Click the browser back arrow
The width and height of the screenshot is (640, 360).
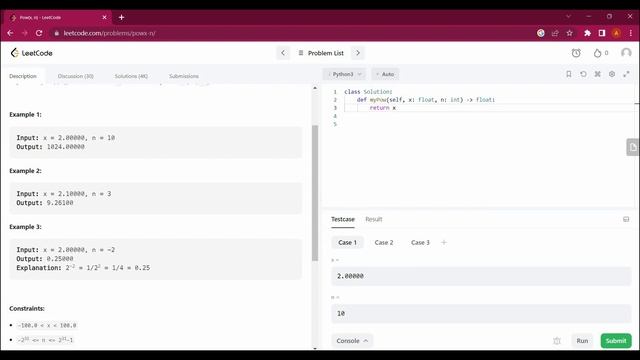[11, 33]
